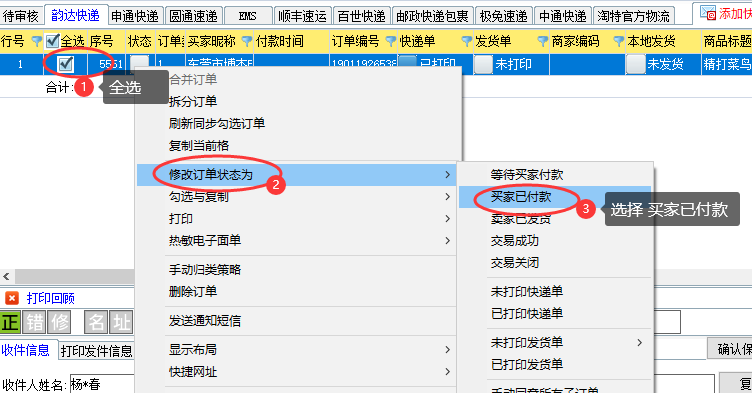
Task: Switch to 极兔速递 tab
Action: pos(504,16)
